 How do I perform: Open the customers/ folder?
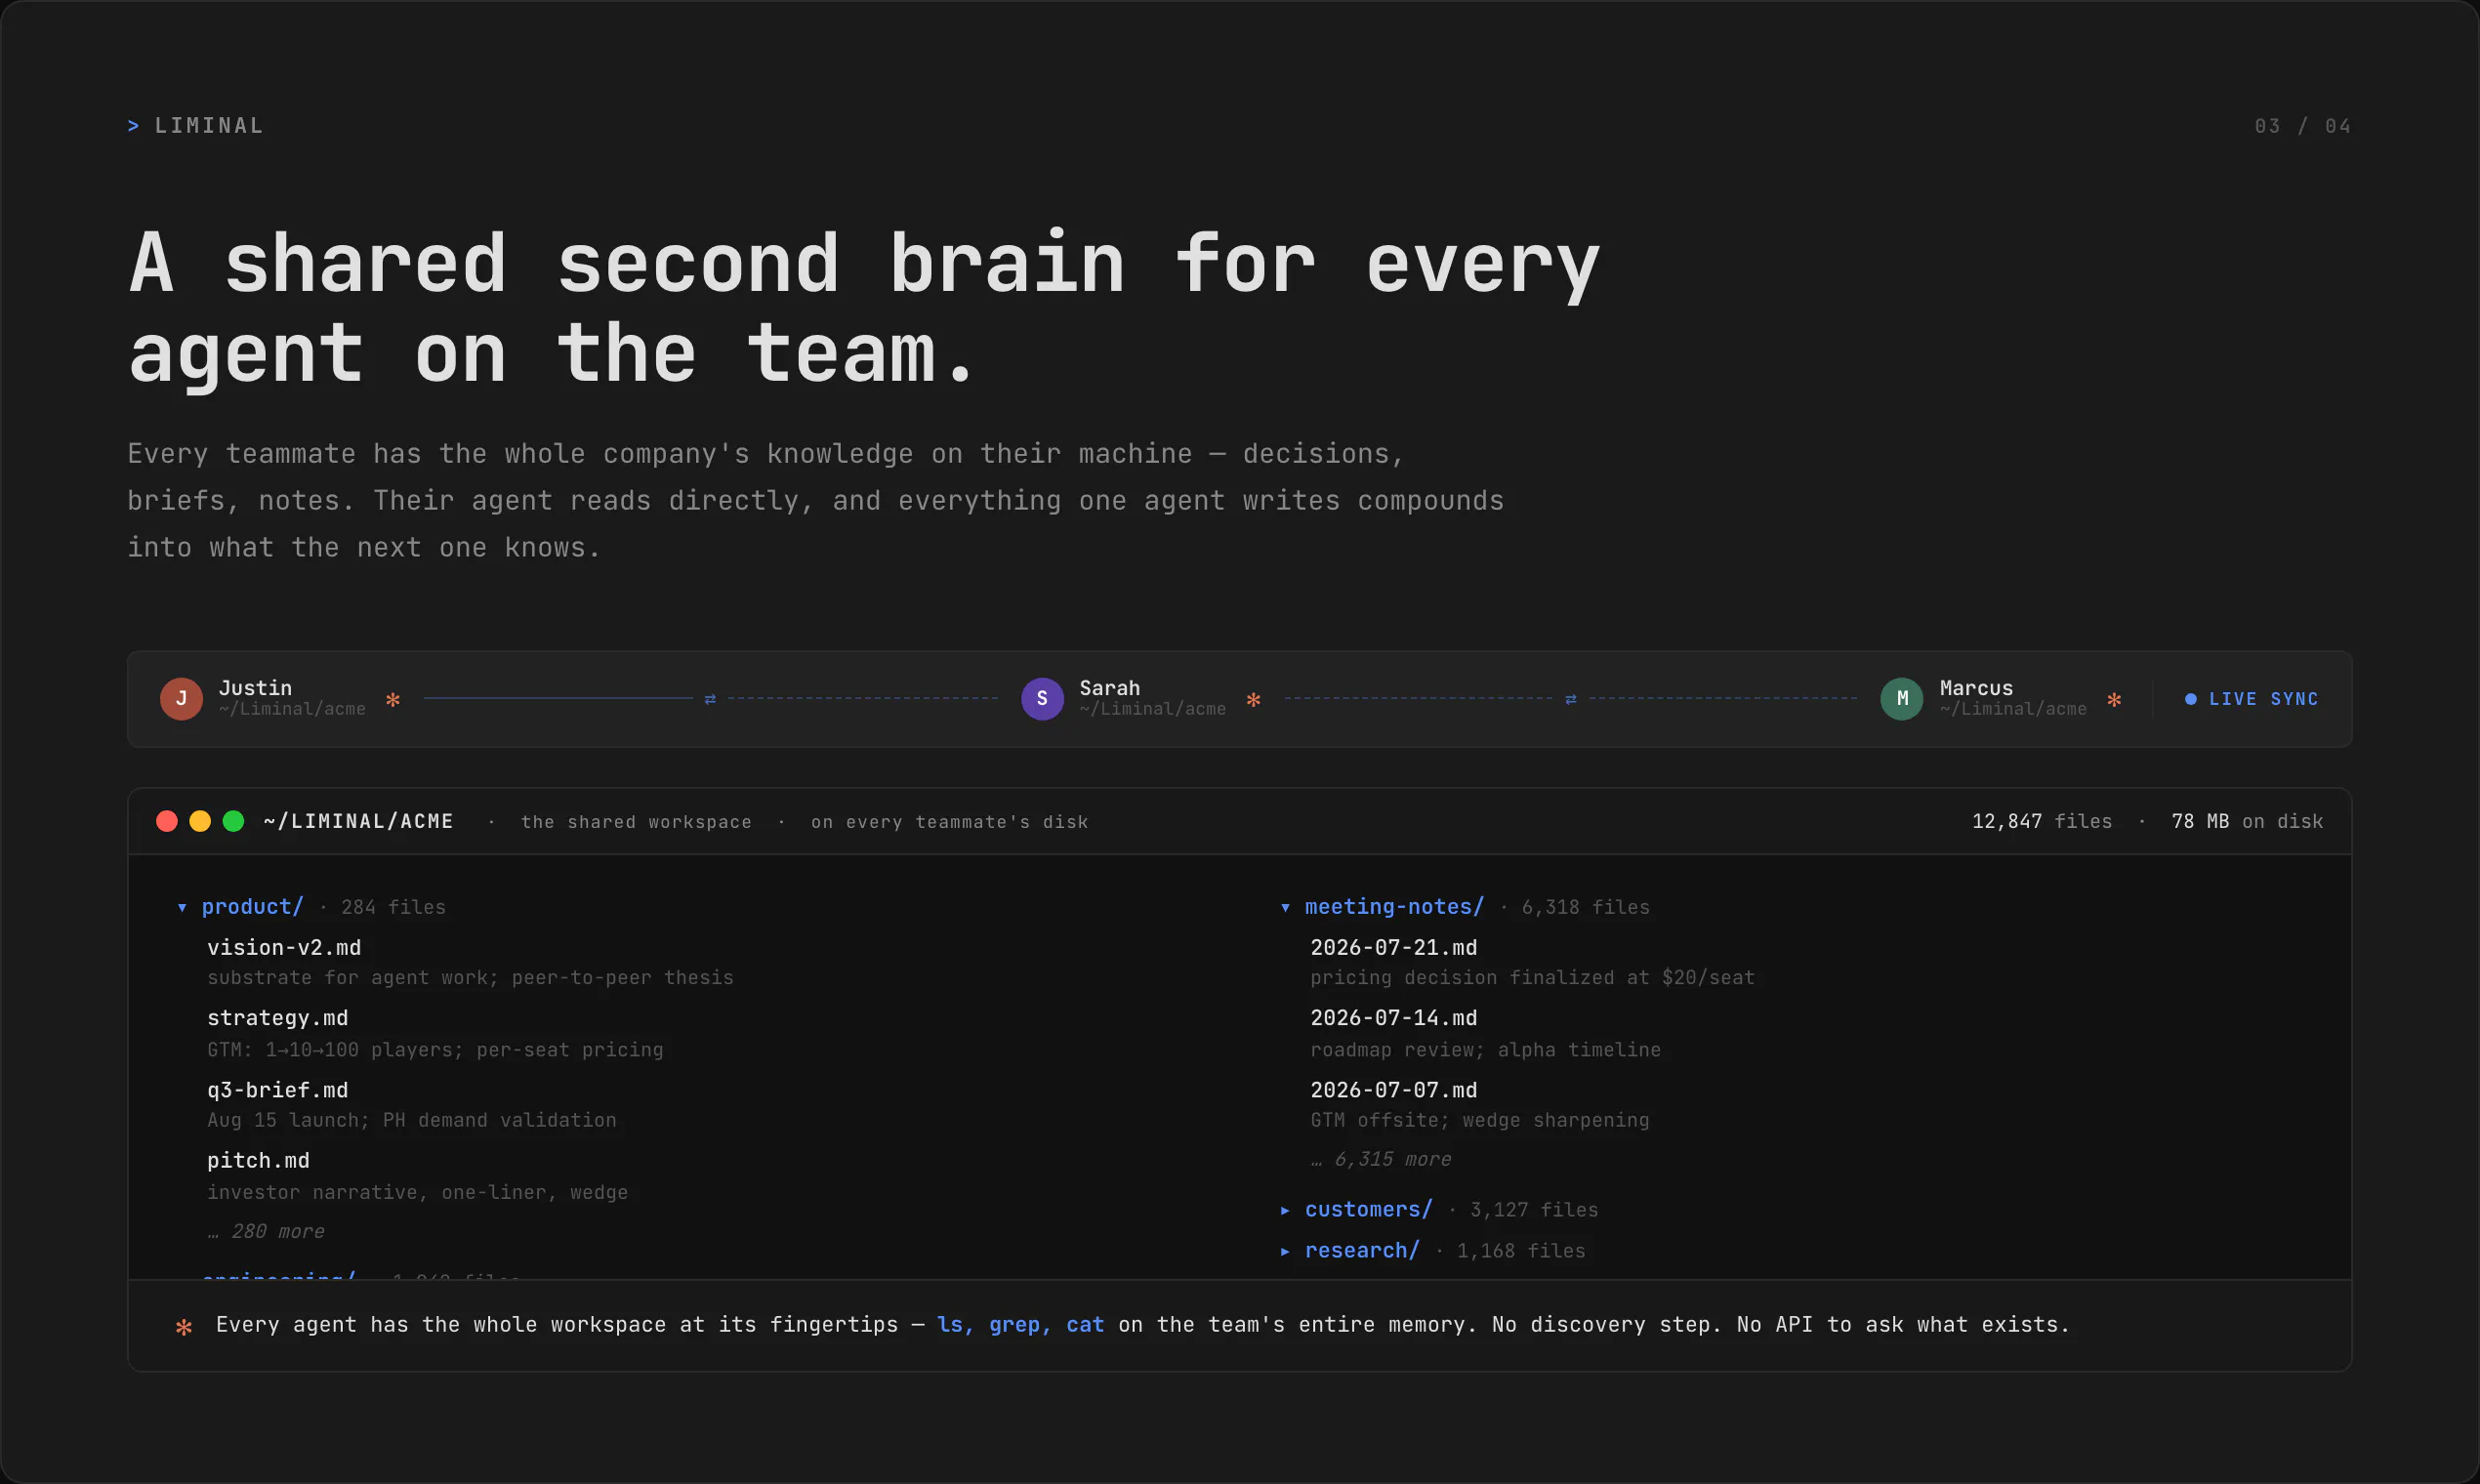(x=1368, y=1210)
